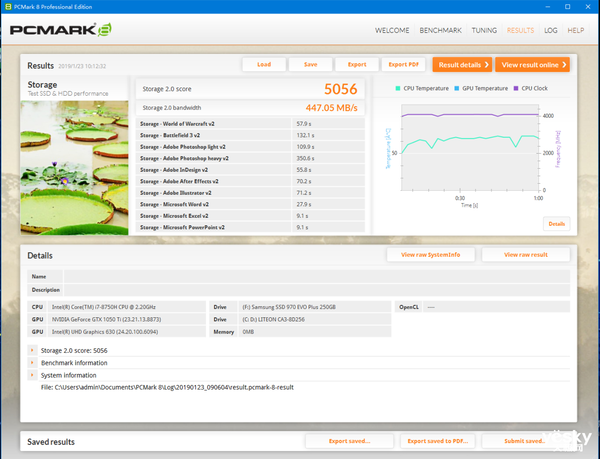Click CPU Temperature legend swatch

click(x=398, y=88)
